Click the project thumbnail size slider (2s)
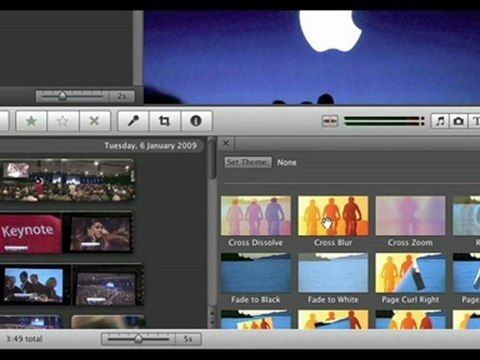 [72, 96]
